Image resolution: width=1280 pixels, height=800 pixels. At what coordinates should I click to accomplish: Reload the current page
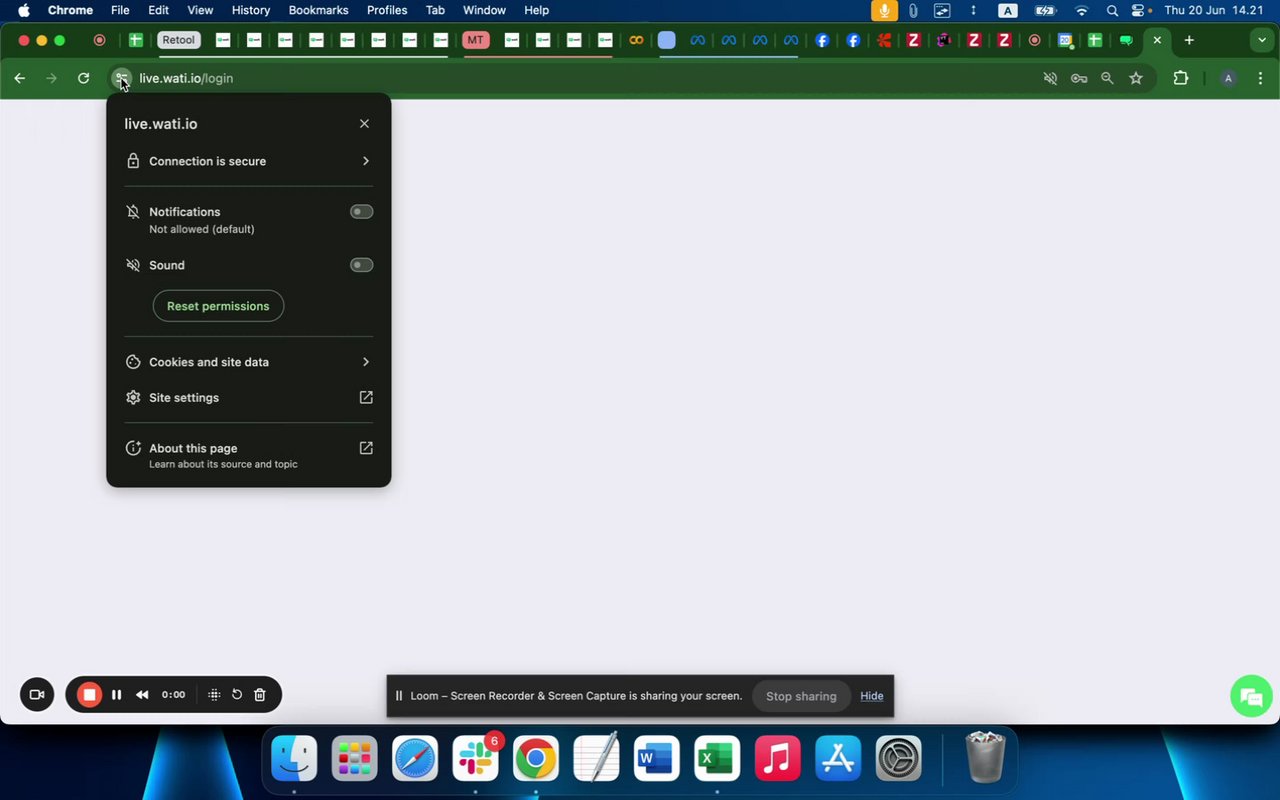tap(84, 78)
